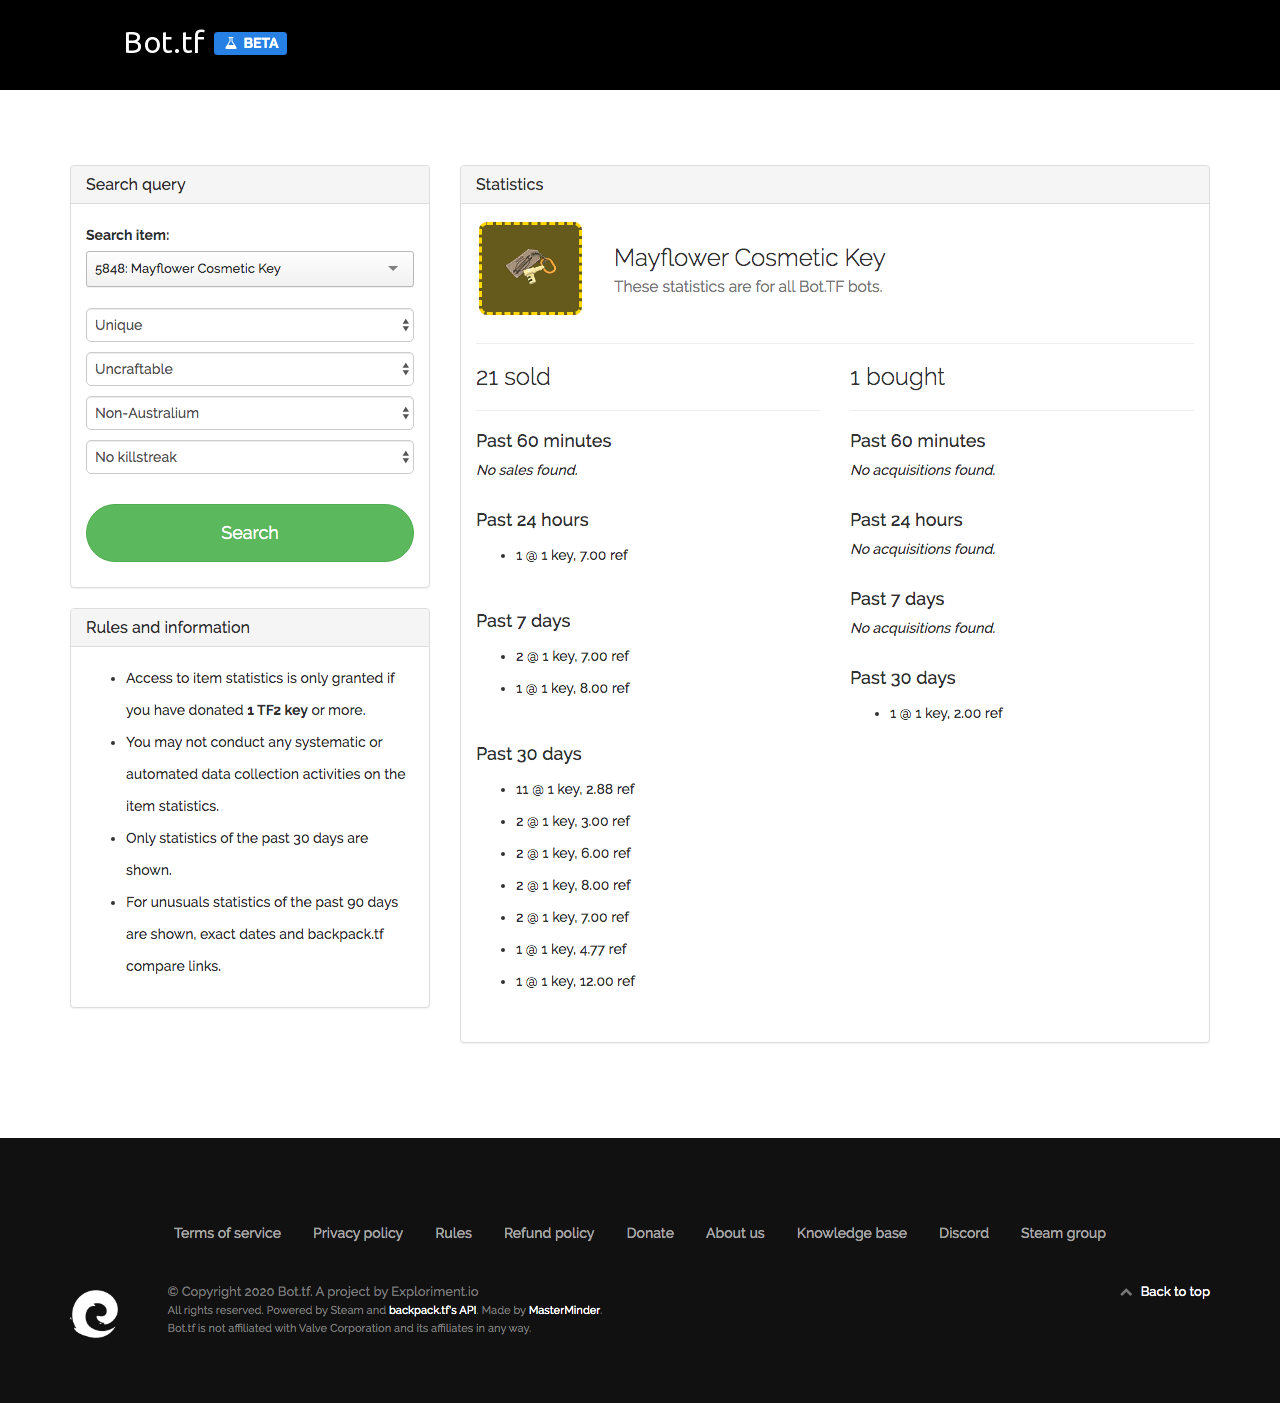Image resolution: width=1280 pixels, height=1403 pixels.
Task: Click '2 @ 1 key, 6.00 ref' entry
Action: tap(573, 853)
